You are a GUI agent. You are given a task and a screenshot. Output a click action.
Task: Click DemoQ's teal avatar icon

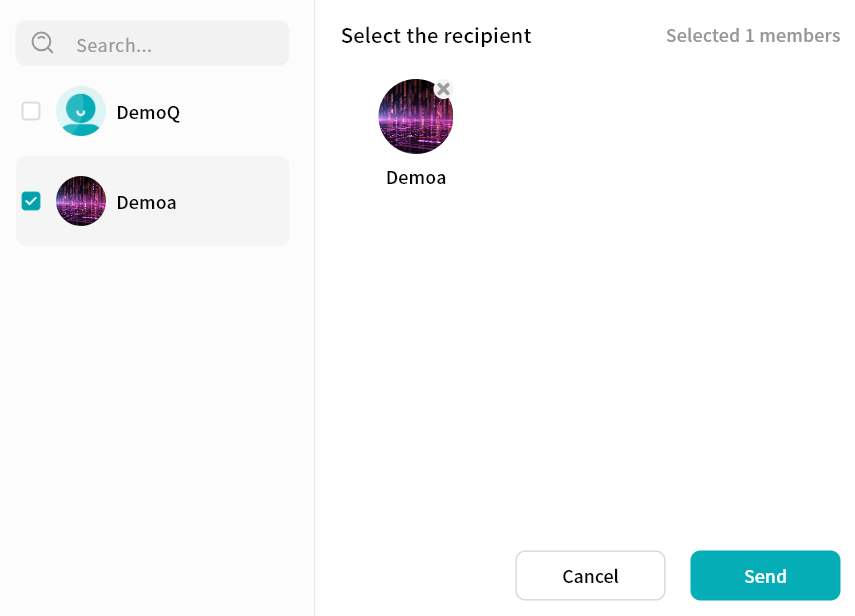click(81, 111)
